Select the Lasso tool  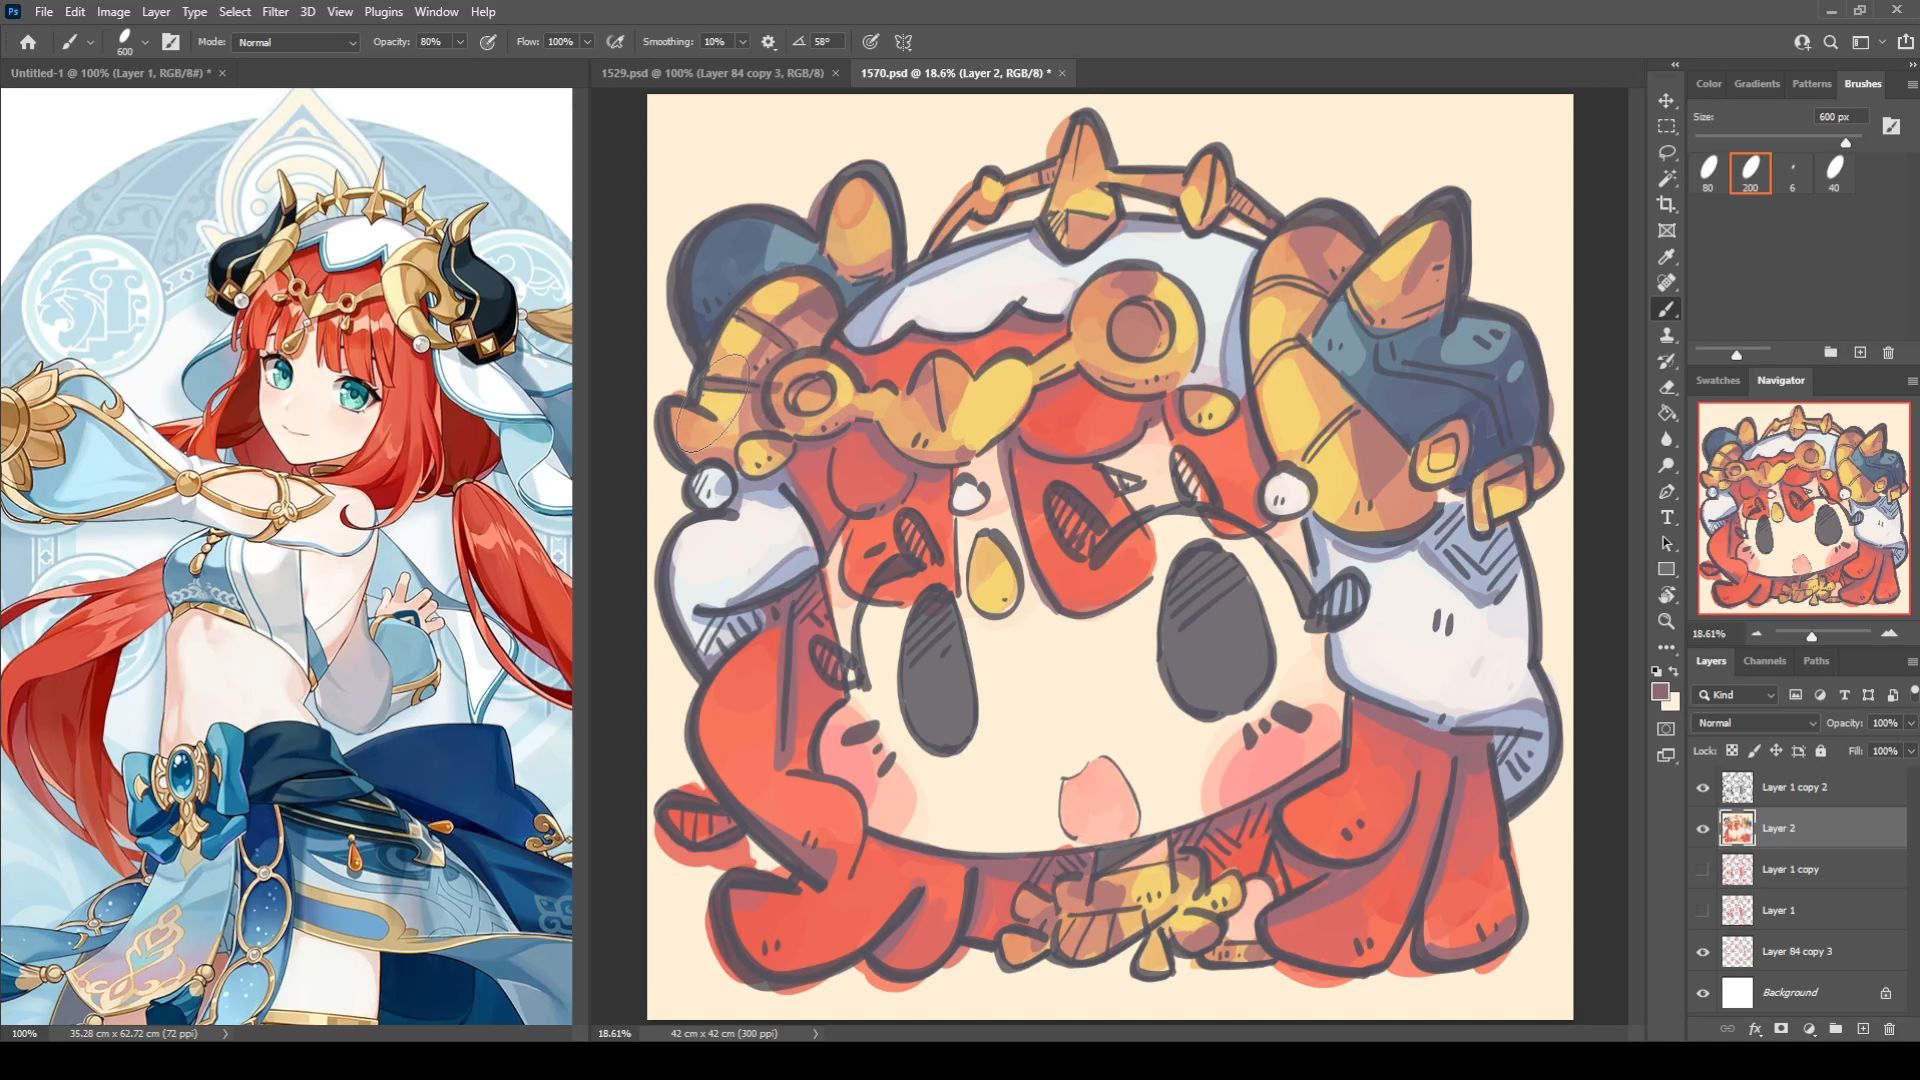(x=1666, y=152)
